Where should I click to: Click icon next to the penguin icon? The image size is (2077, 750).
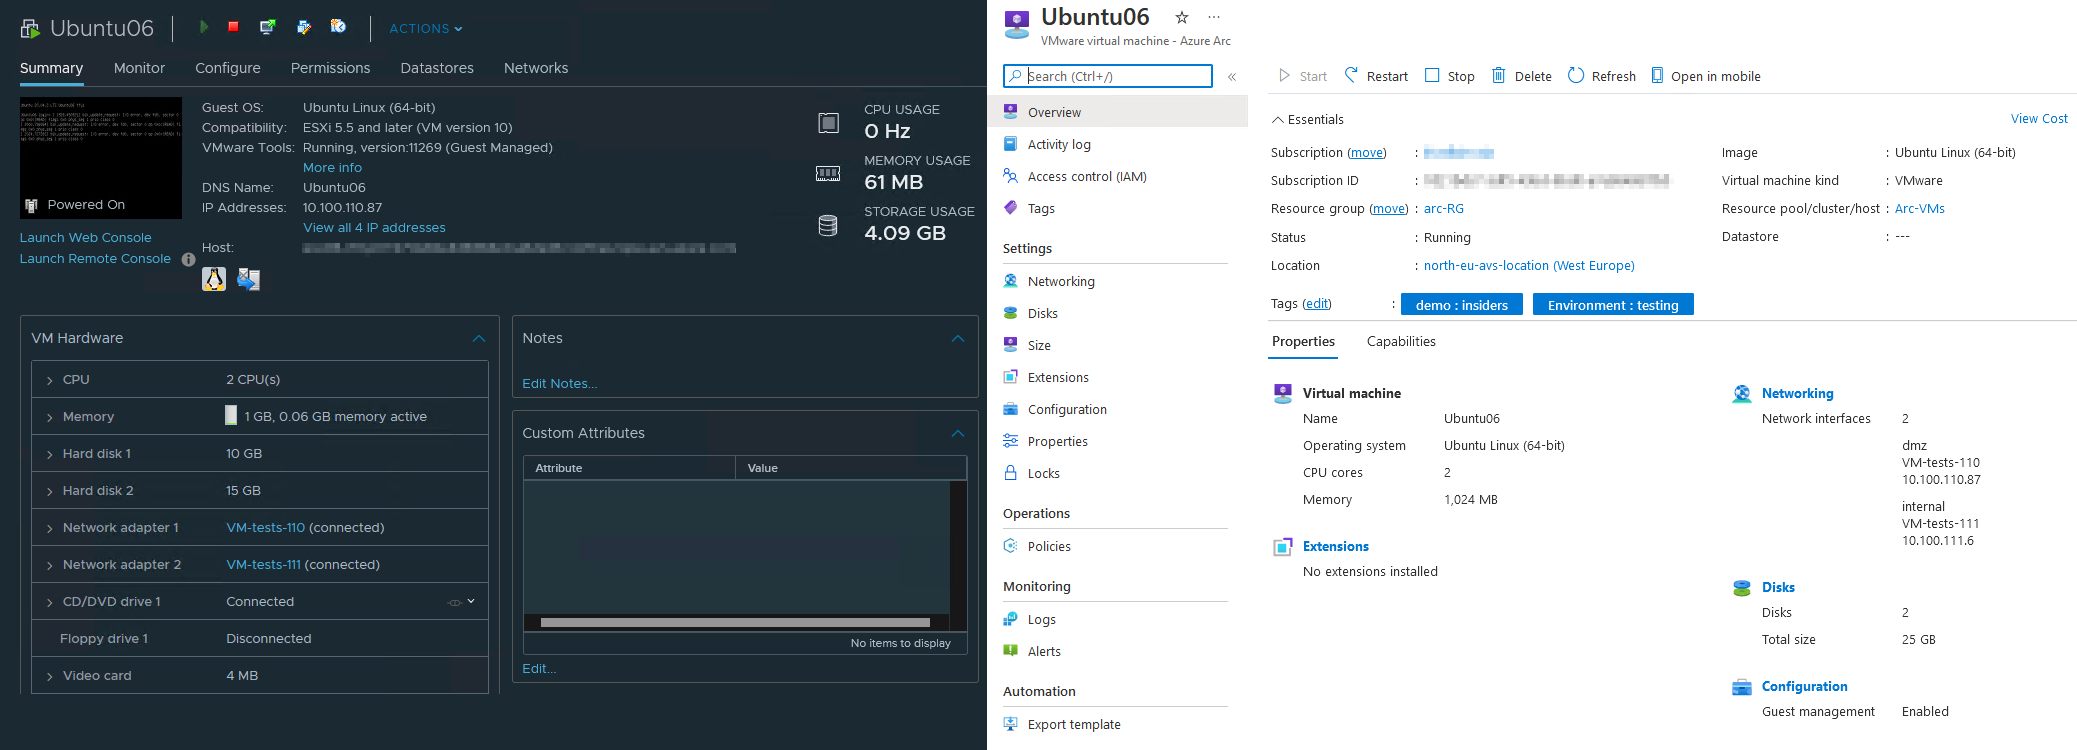point(248,279)
